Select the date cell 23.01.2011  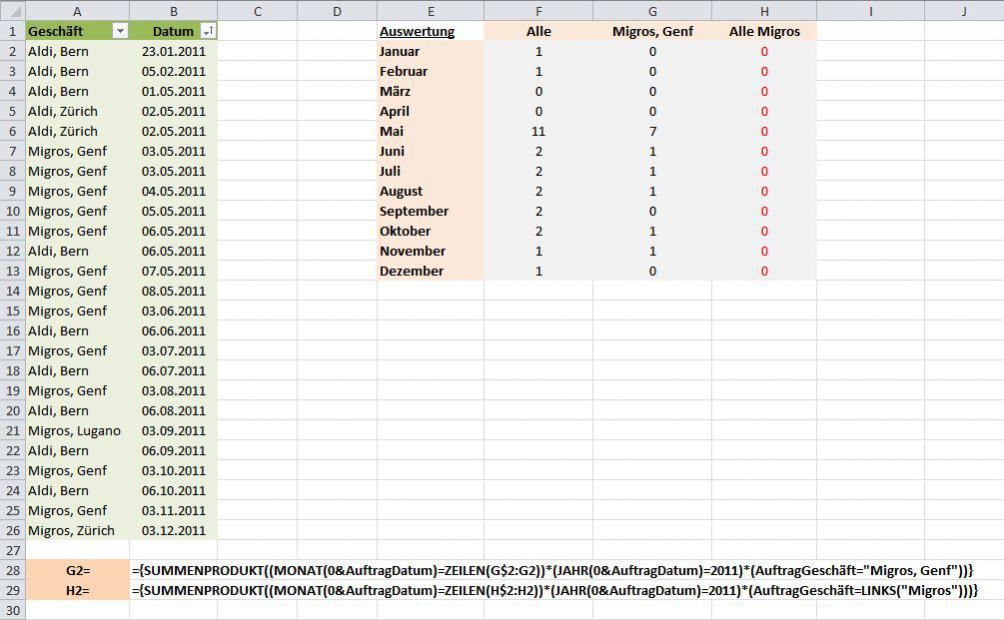[174, 51]
